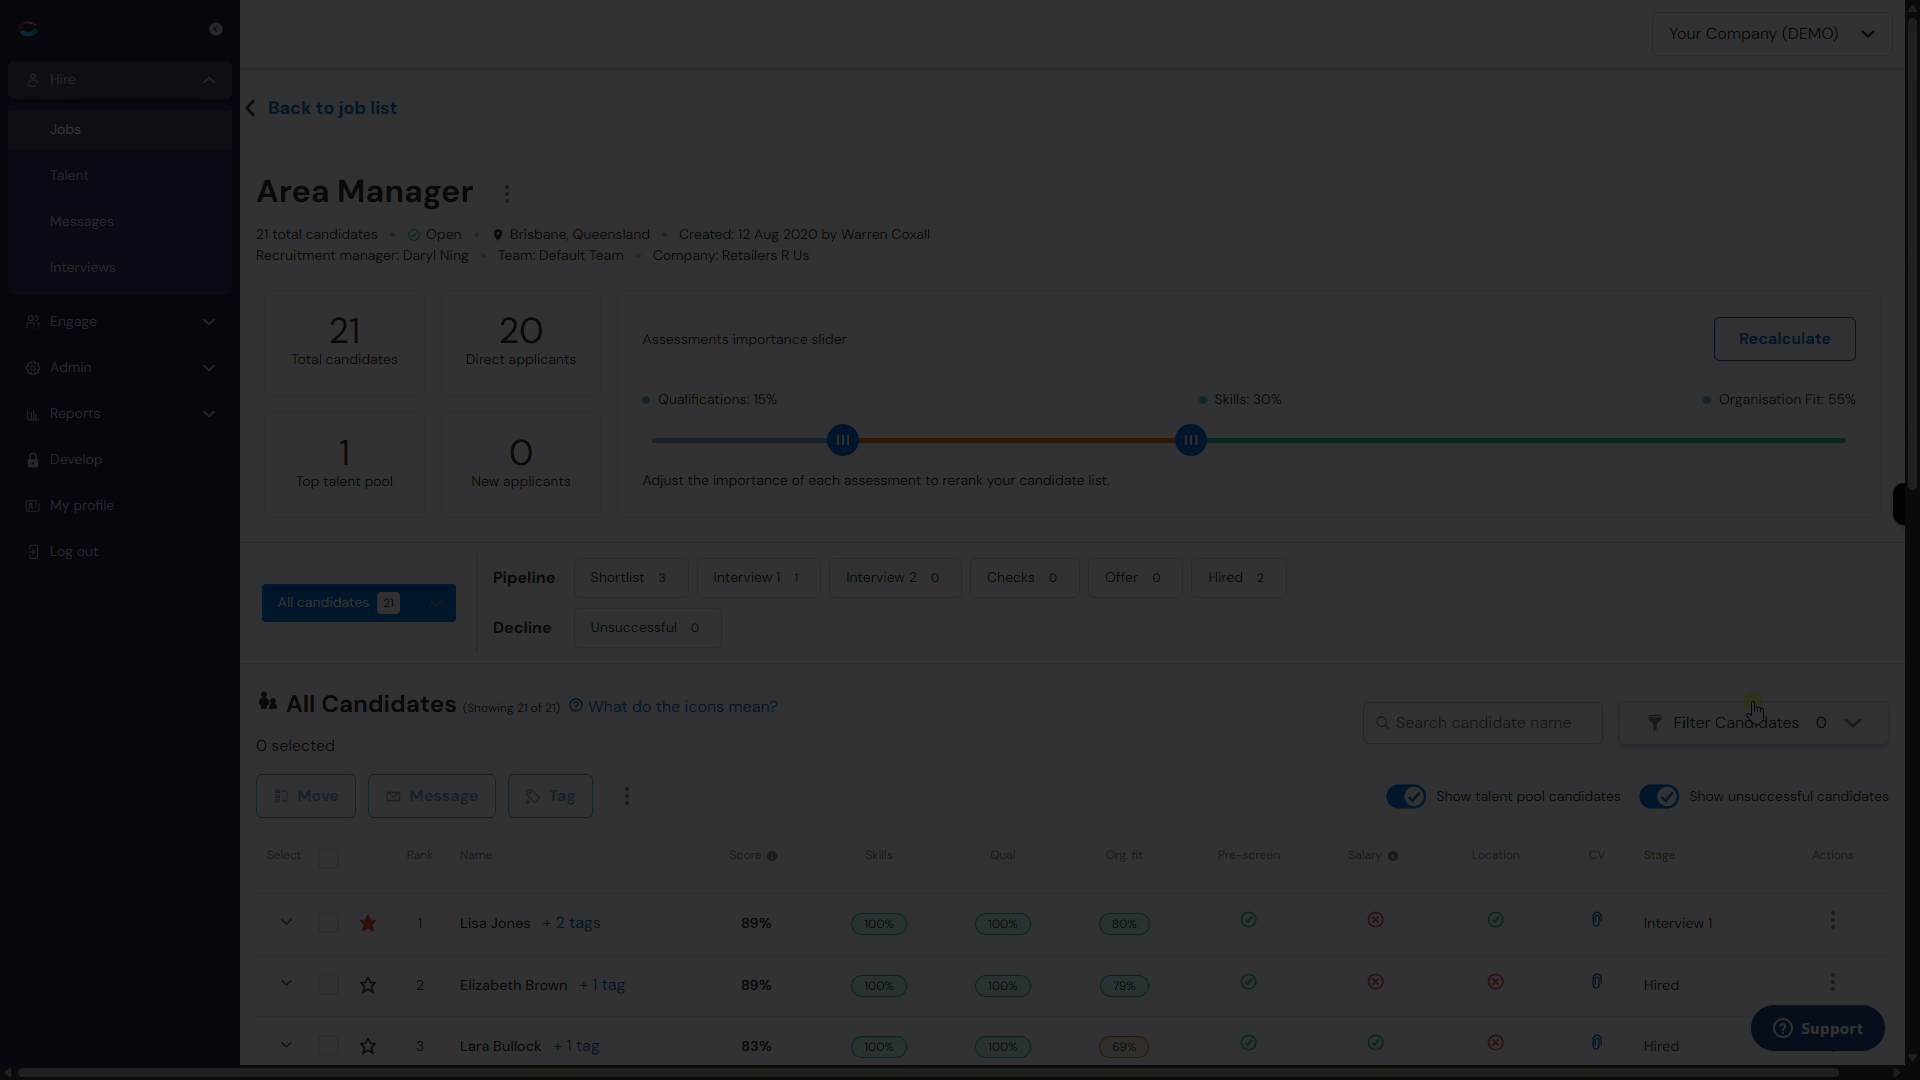Open Messages in sidebar
The height and width of the screenshot is (1080, 1920).
click(x=120, y=222)
